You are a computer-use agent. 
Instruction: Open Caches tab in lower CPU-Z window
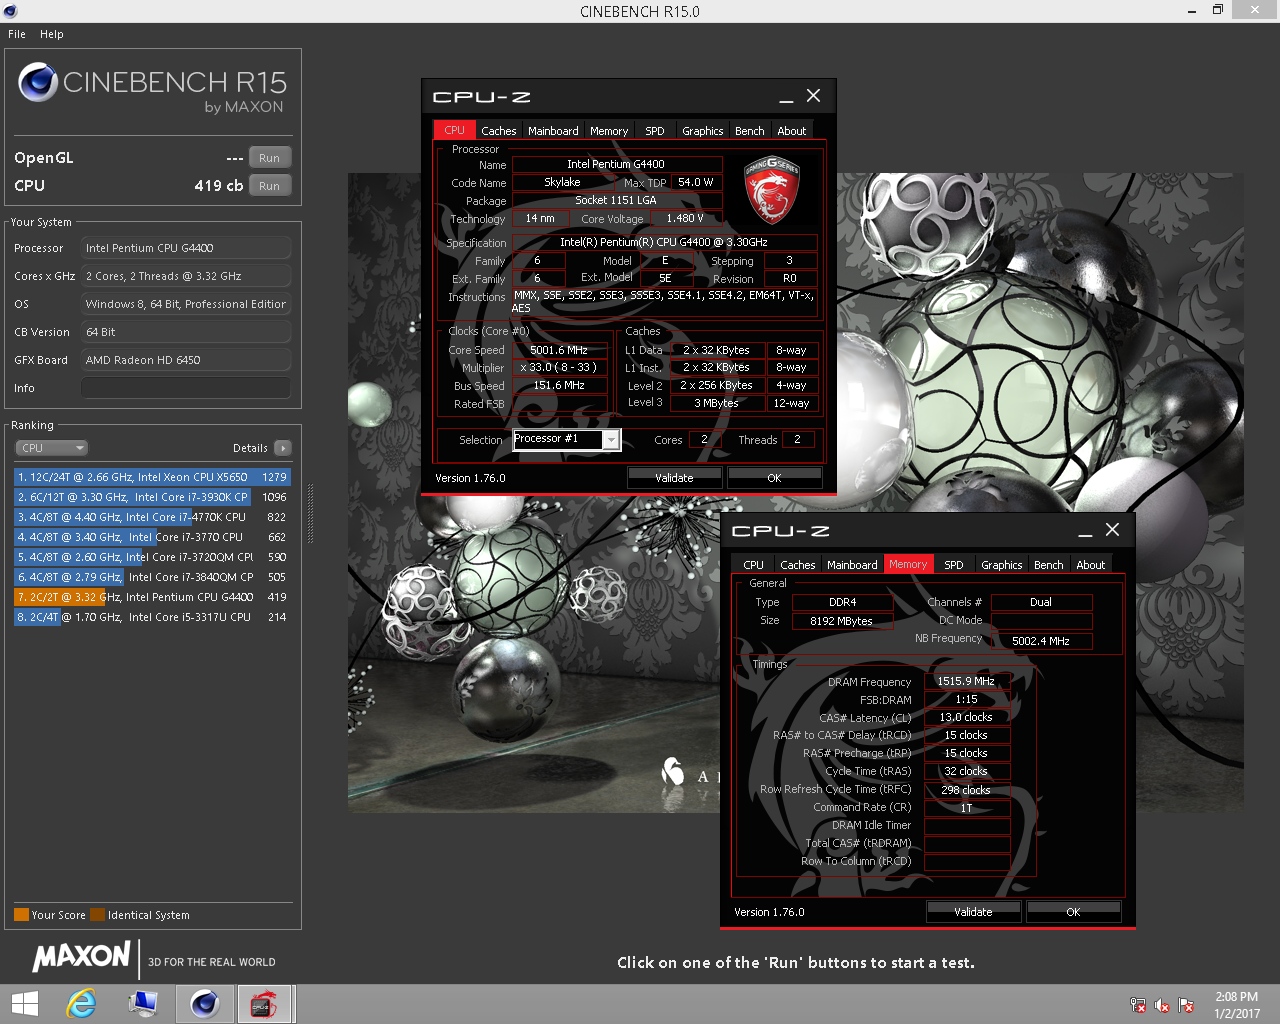798,565
